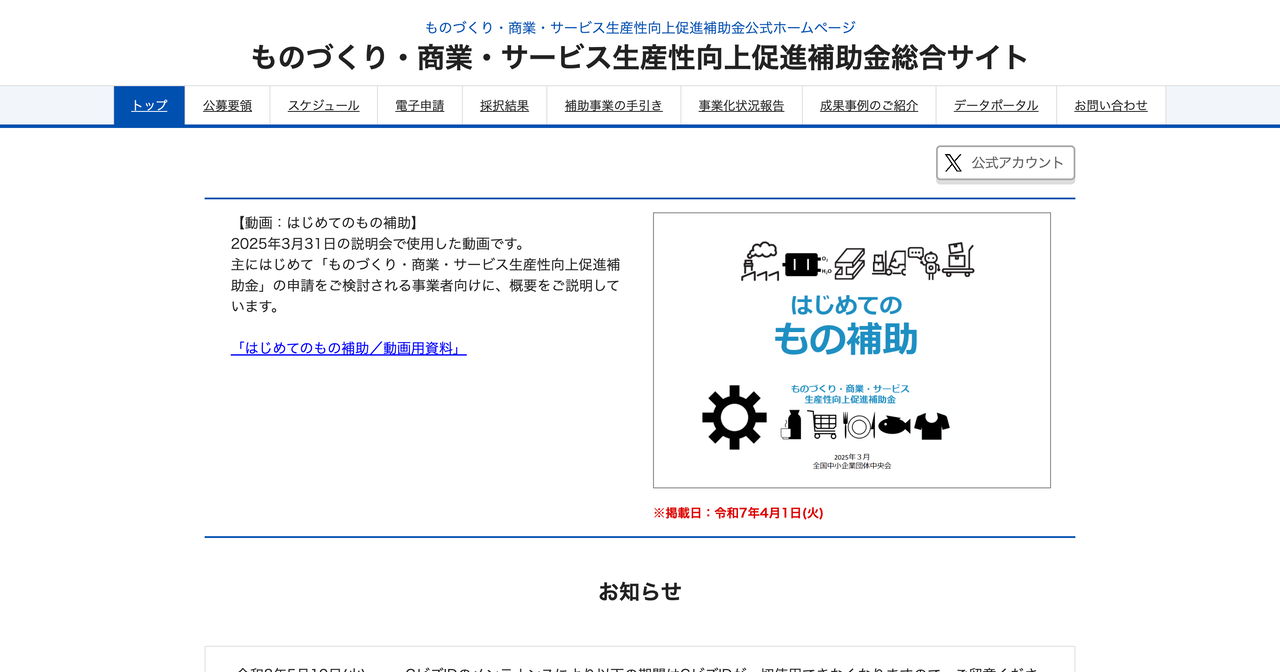Select 電子申請 in navigation bar
The width and height of the screenshot is (1280, 672).
pyautogui.click(x=419, y=105)
